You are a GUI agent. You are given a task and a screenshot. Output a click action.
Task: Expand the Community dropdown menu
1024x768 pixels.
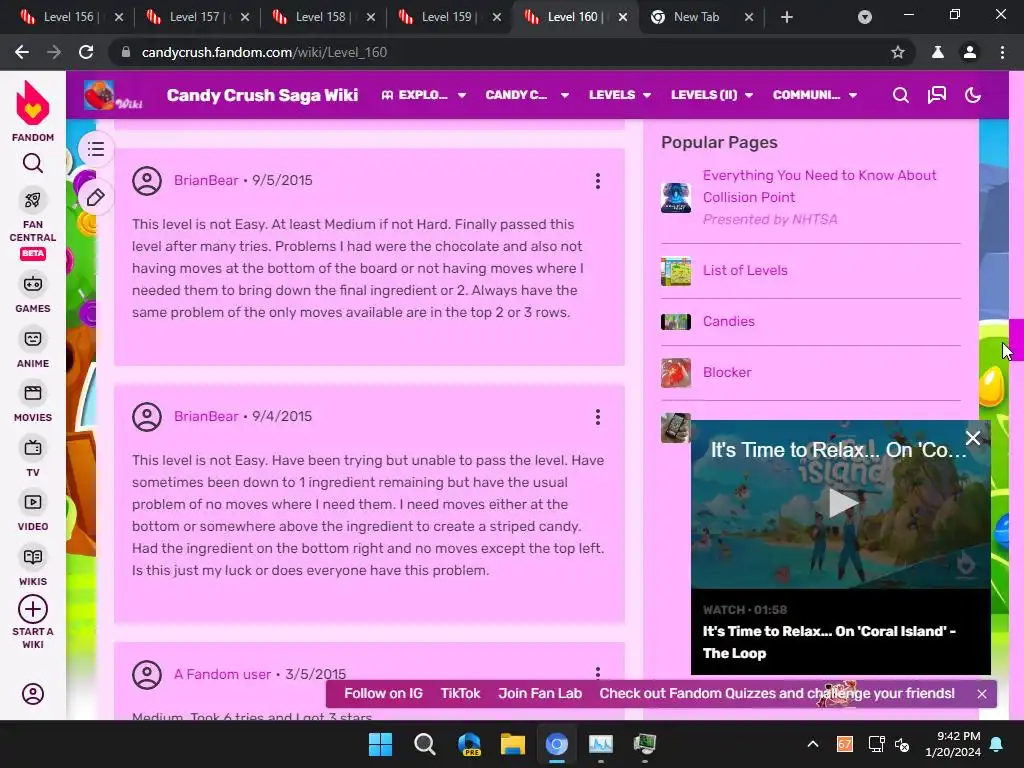point(814,95)
